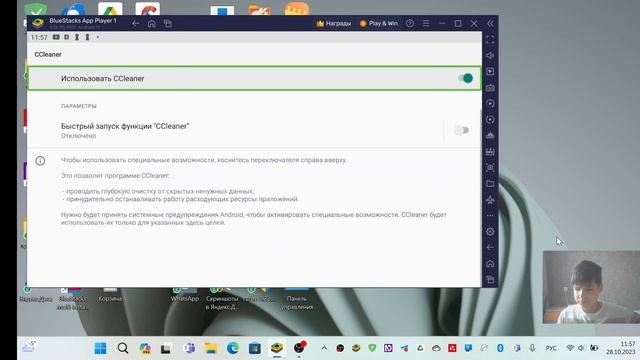Screen dimensions: 640x360
Task: Turn off the Использовать CCleaner switch
Action: [x=465, y=78]
